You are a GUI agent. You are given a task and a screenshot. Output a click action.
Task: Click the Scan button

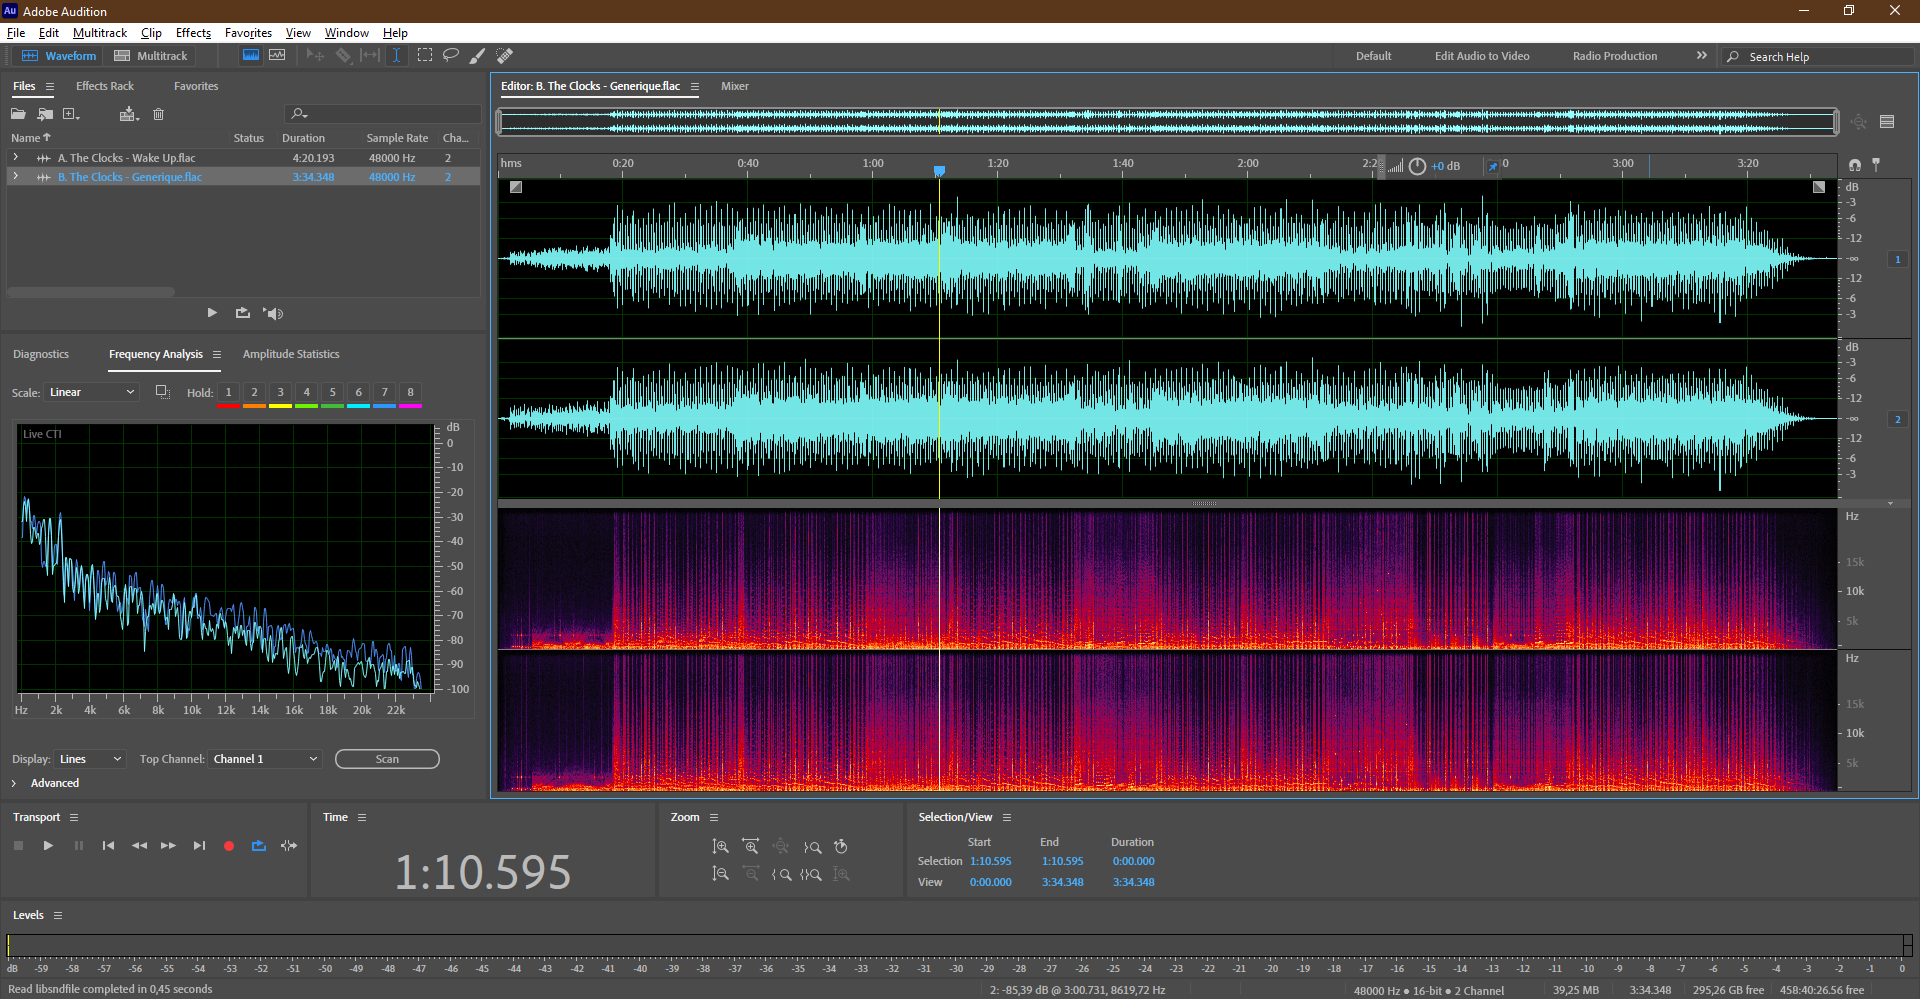(x=387, y=759)
